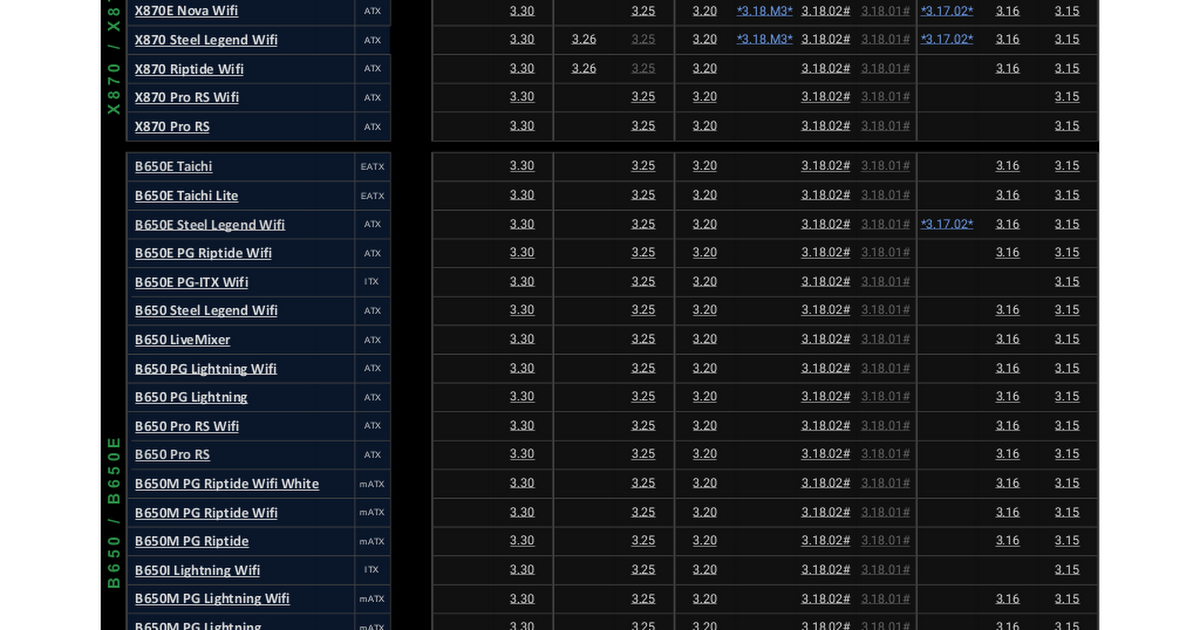This screenshot has height=630, width=1200.
Task: Select the mATX cell beside B650M PG Riptide Wifi White
Action: click(x=372, y=484)
